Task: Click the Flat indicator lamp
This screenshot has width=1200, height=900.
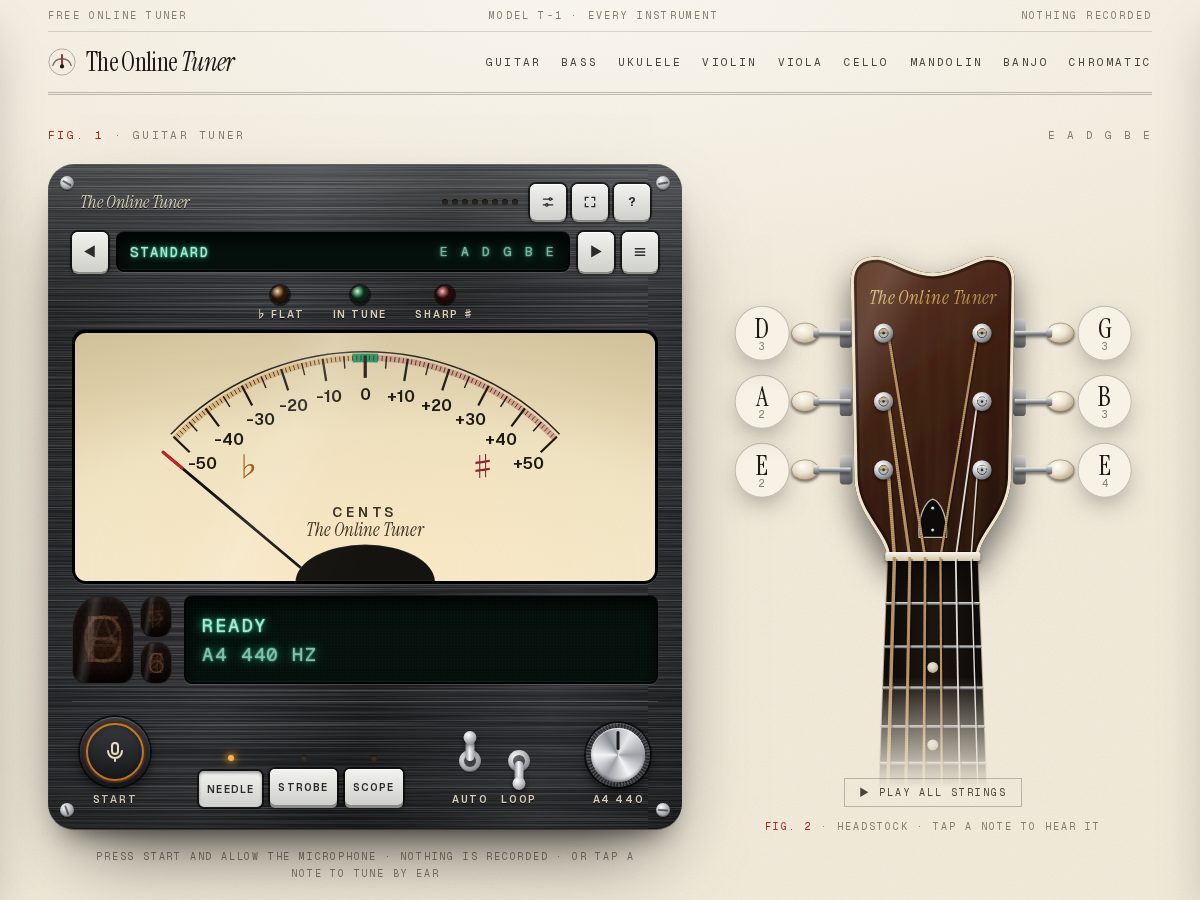Action: click(280, 294)
